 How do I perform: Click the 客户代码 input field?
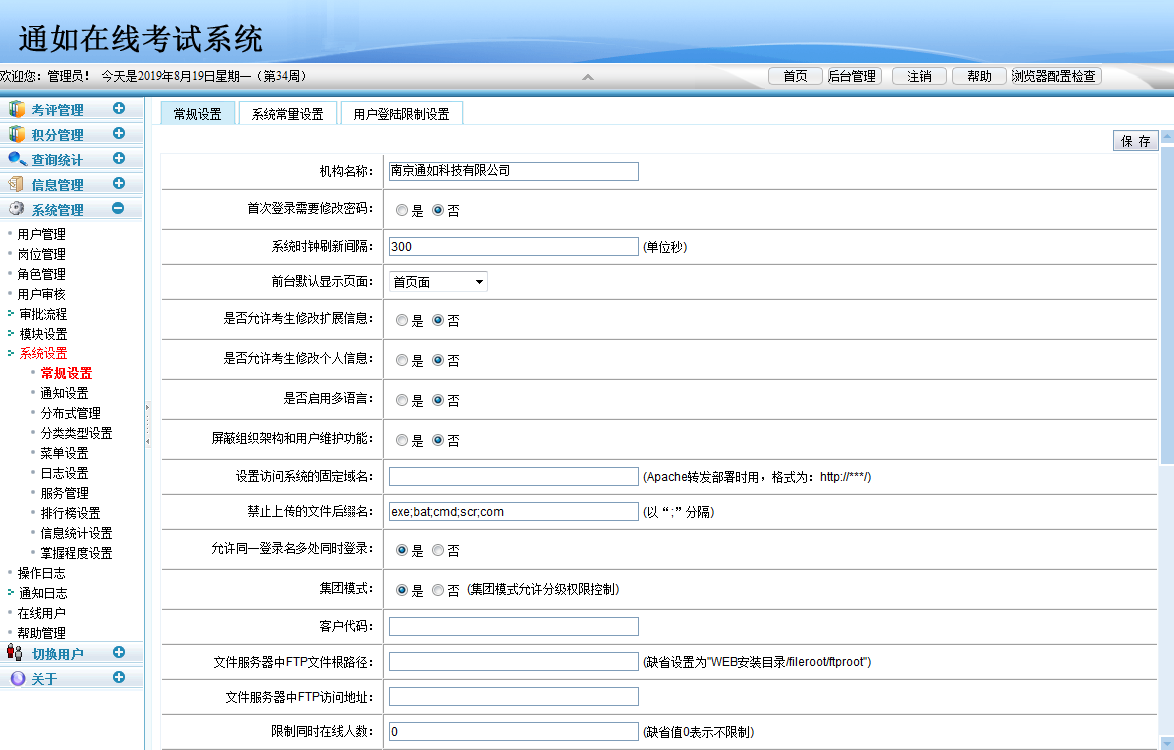(514, 626)
